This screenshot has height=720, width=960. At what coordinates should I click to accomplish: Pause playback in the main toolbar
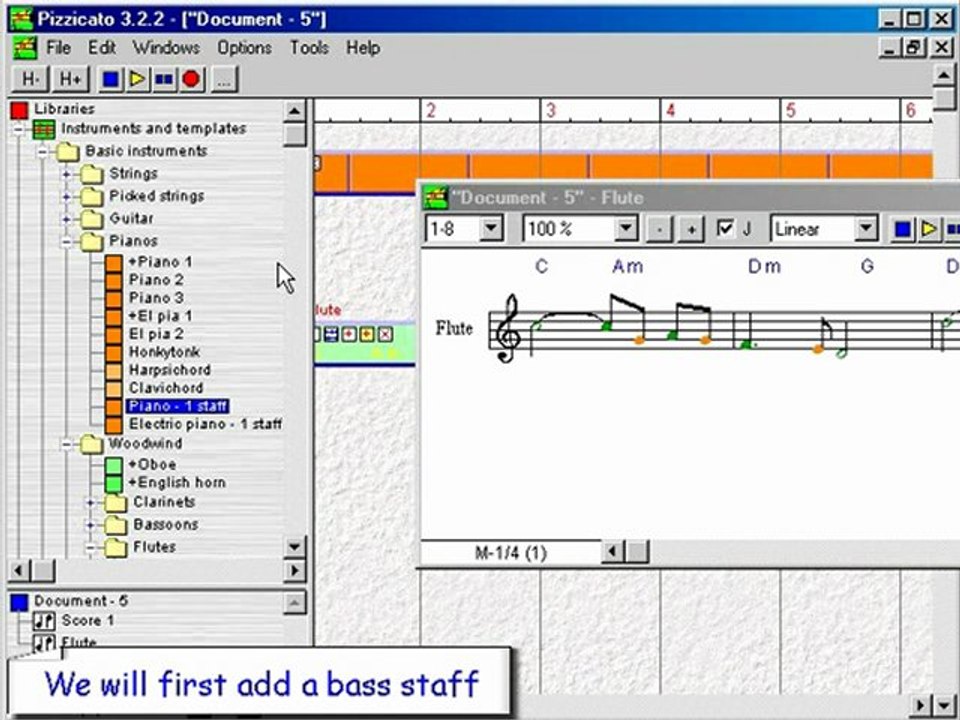coord(163,79)
